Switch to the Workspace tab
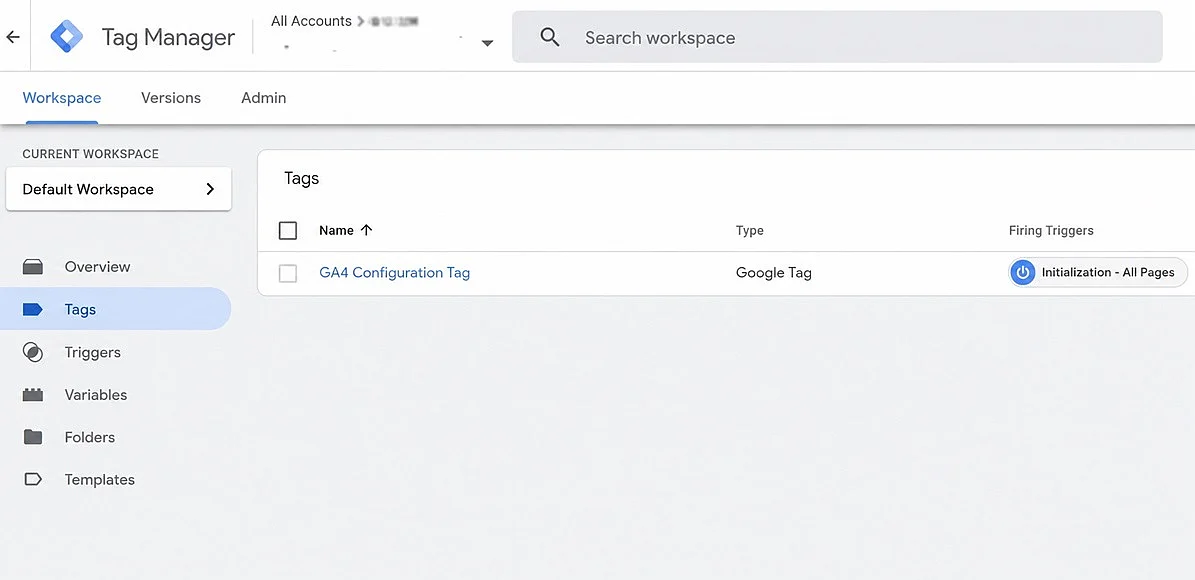The width and height of the screenshot is (1195, 580). pos(62,98)
